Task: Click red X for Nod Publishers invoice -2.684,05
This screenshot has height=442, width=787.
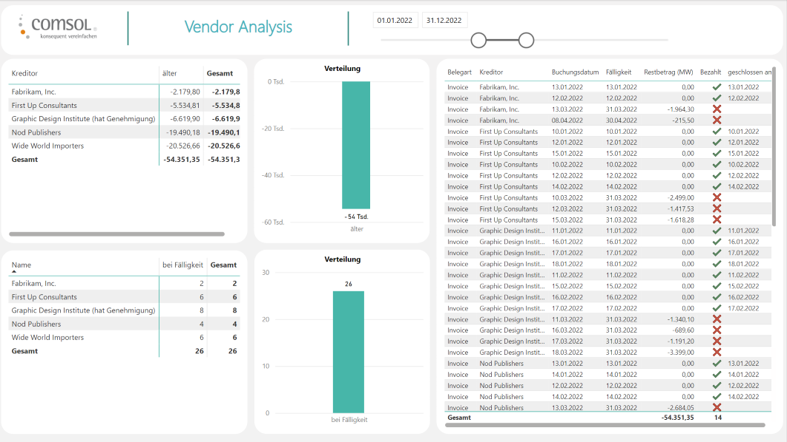Action: [x=717, y=407]
